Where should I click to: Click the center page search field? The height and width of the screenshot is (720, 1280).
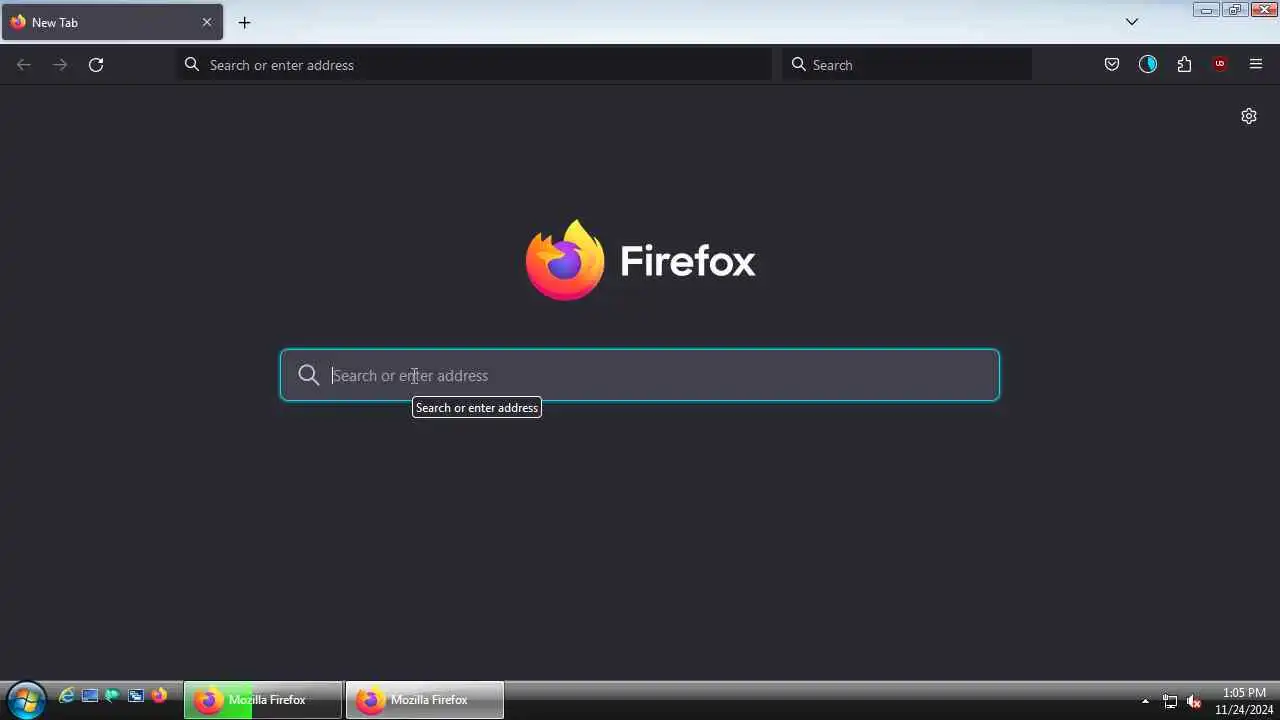640,375
